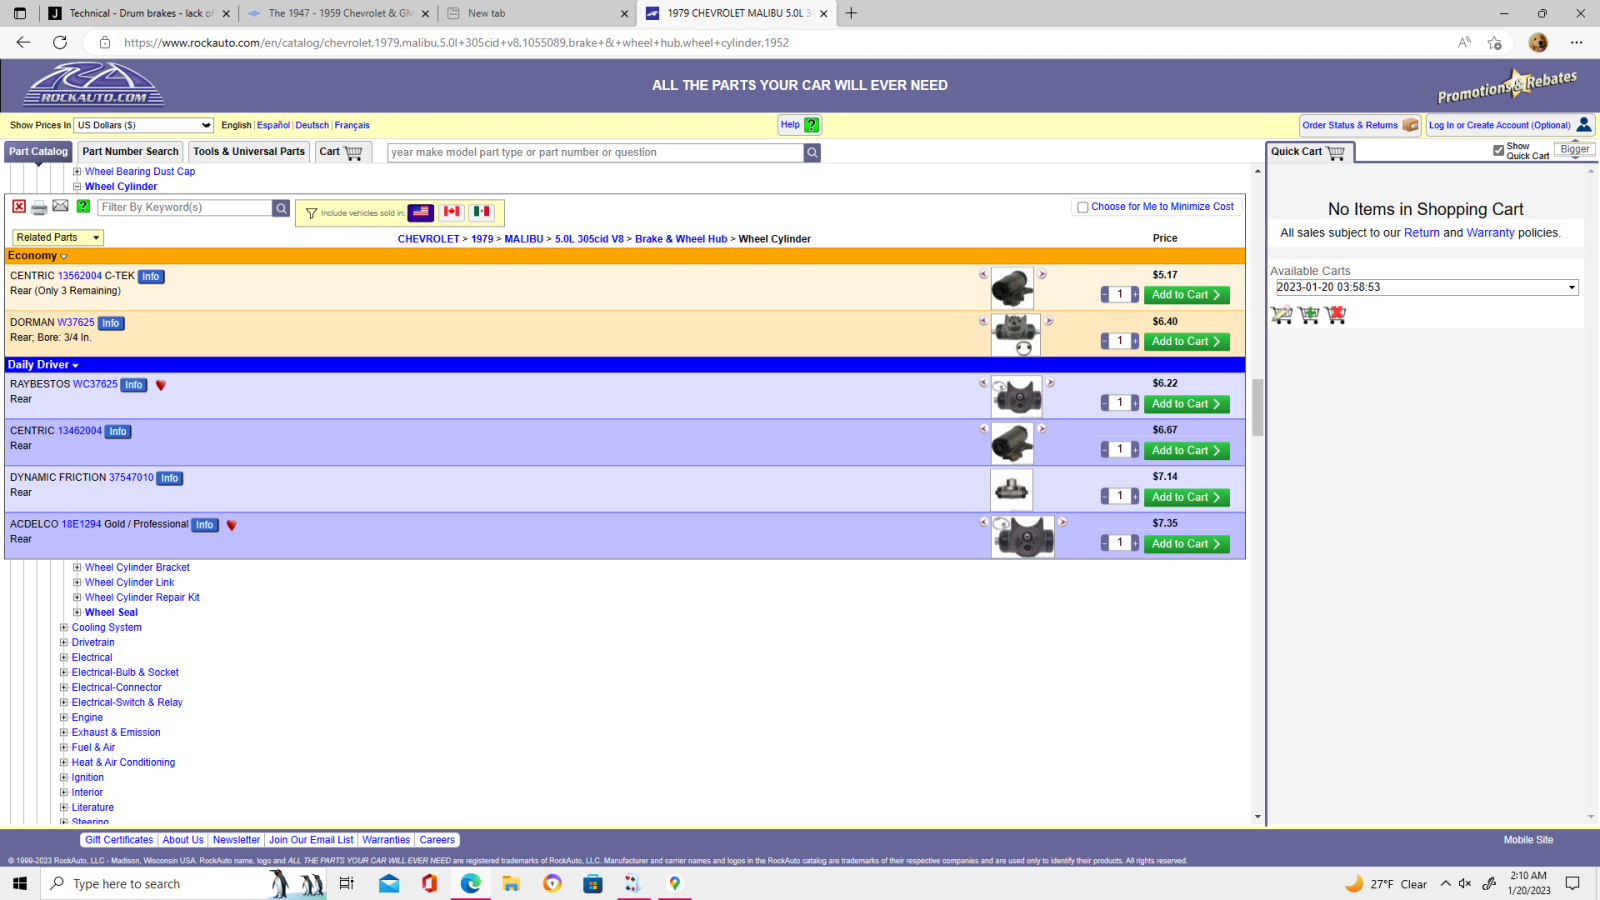Image resolution: width=1600 pixels, height=900 pixels.
Task: Check Choose for Me to Minimize Cost
Action: tap(1082, 208)
